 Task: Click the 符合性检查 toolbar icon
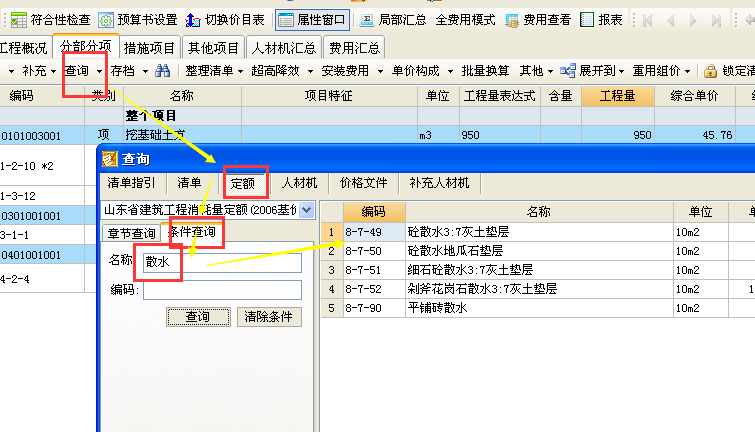point(18,20)
